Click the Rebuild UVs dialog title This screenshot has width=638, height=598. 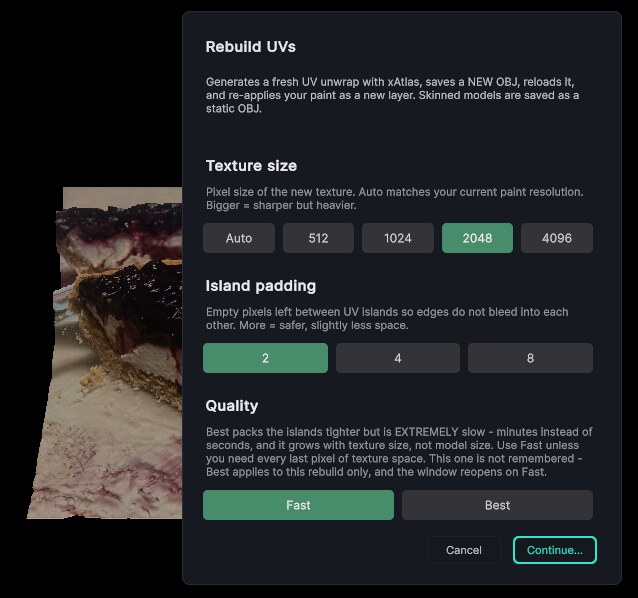(x=251, y=47)
